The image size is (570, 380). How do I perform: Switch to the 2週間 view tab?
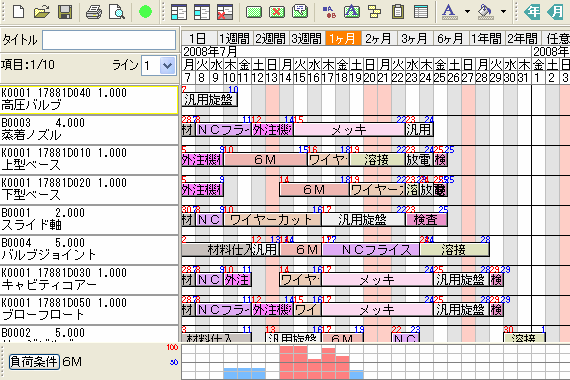[x=270, y=38]
